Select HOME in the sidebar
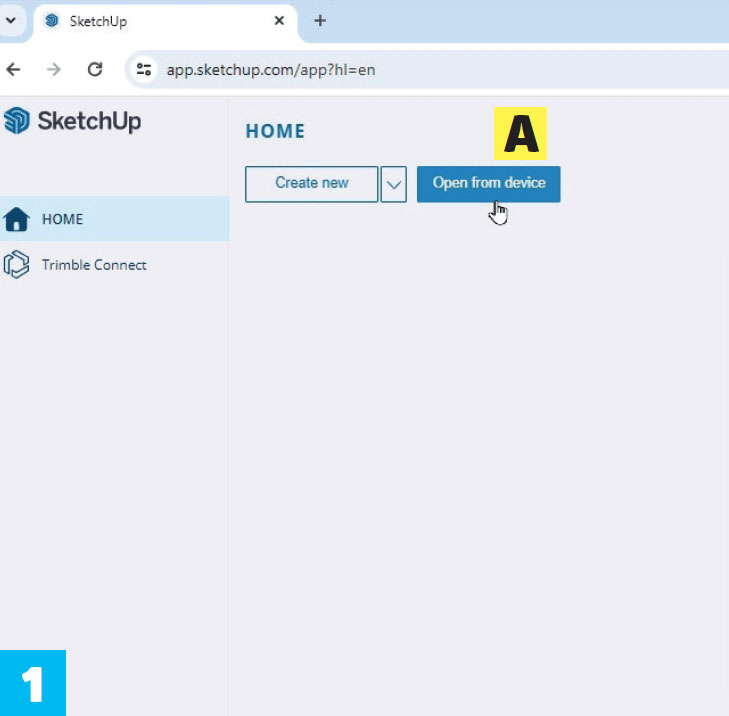The height and width of the screenshot is (716, 729). pos(114,219)
